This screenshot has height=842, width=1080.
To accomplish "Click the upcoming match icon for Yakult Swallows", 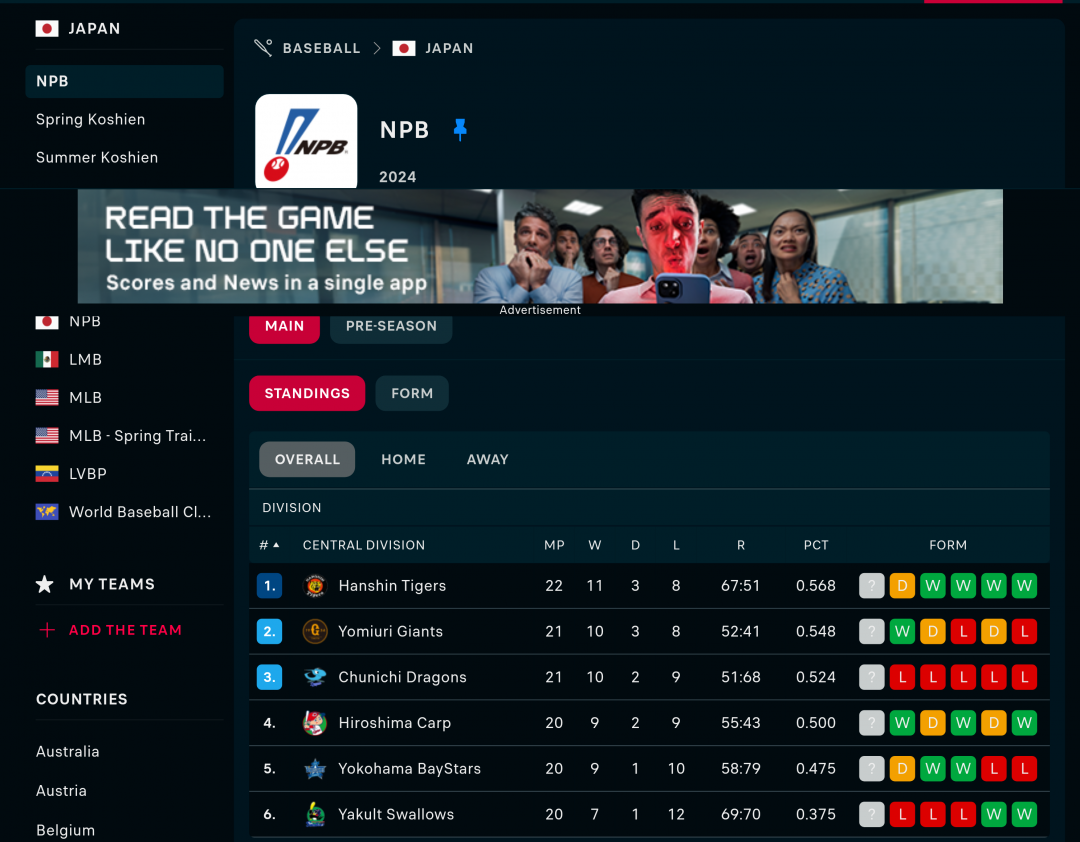I will pos(871,814).
